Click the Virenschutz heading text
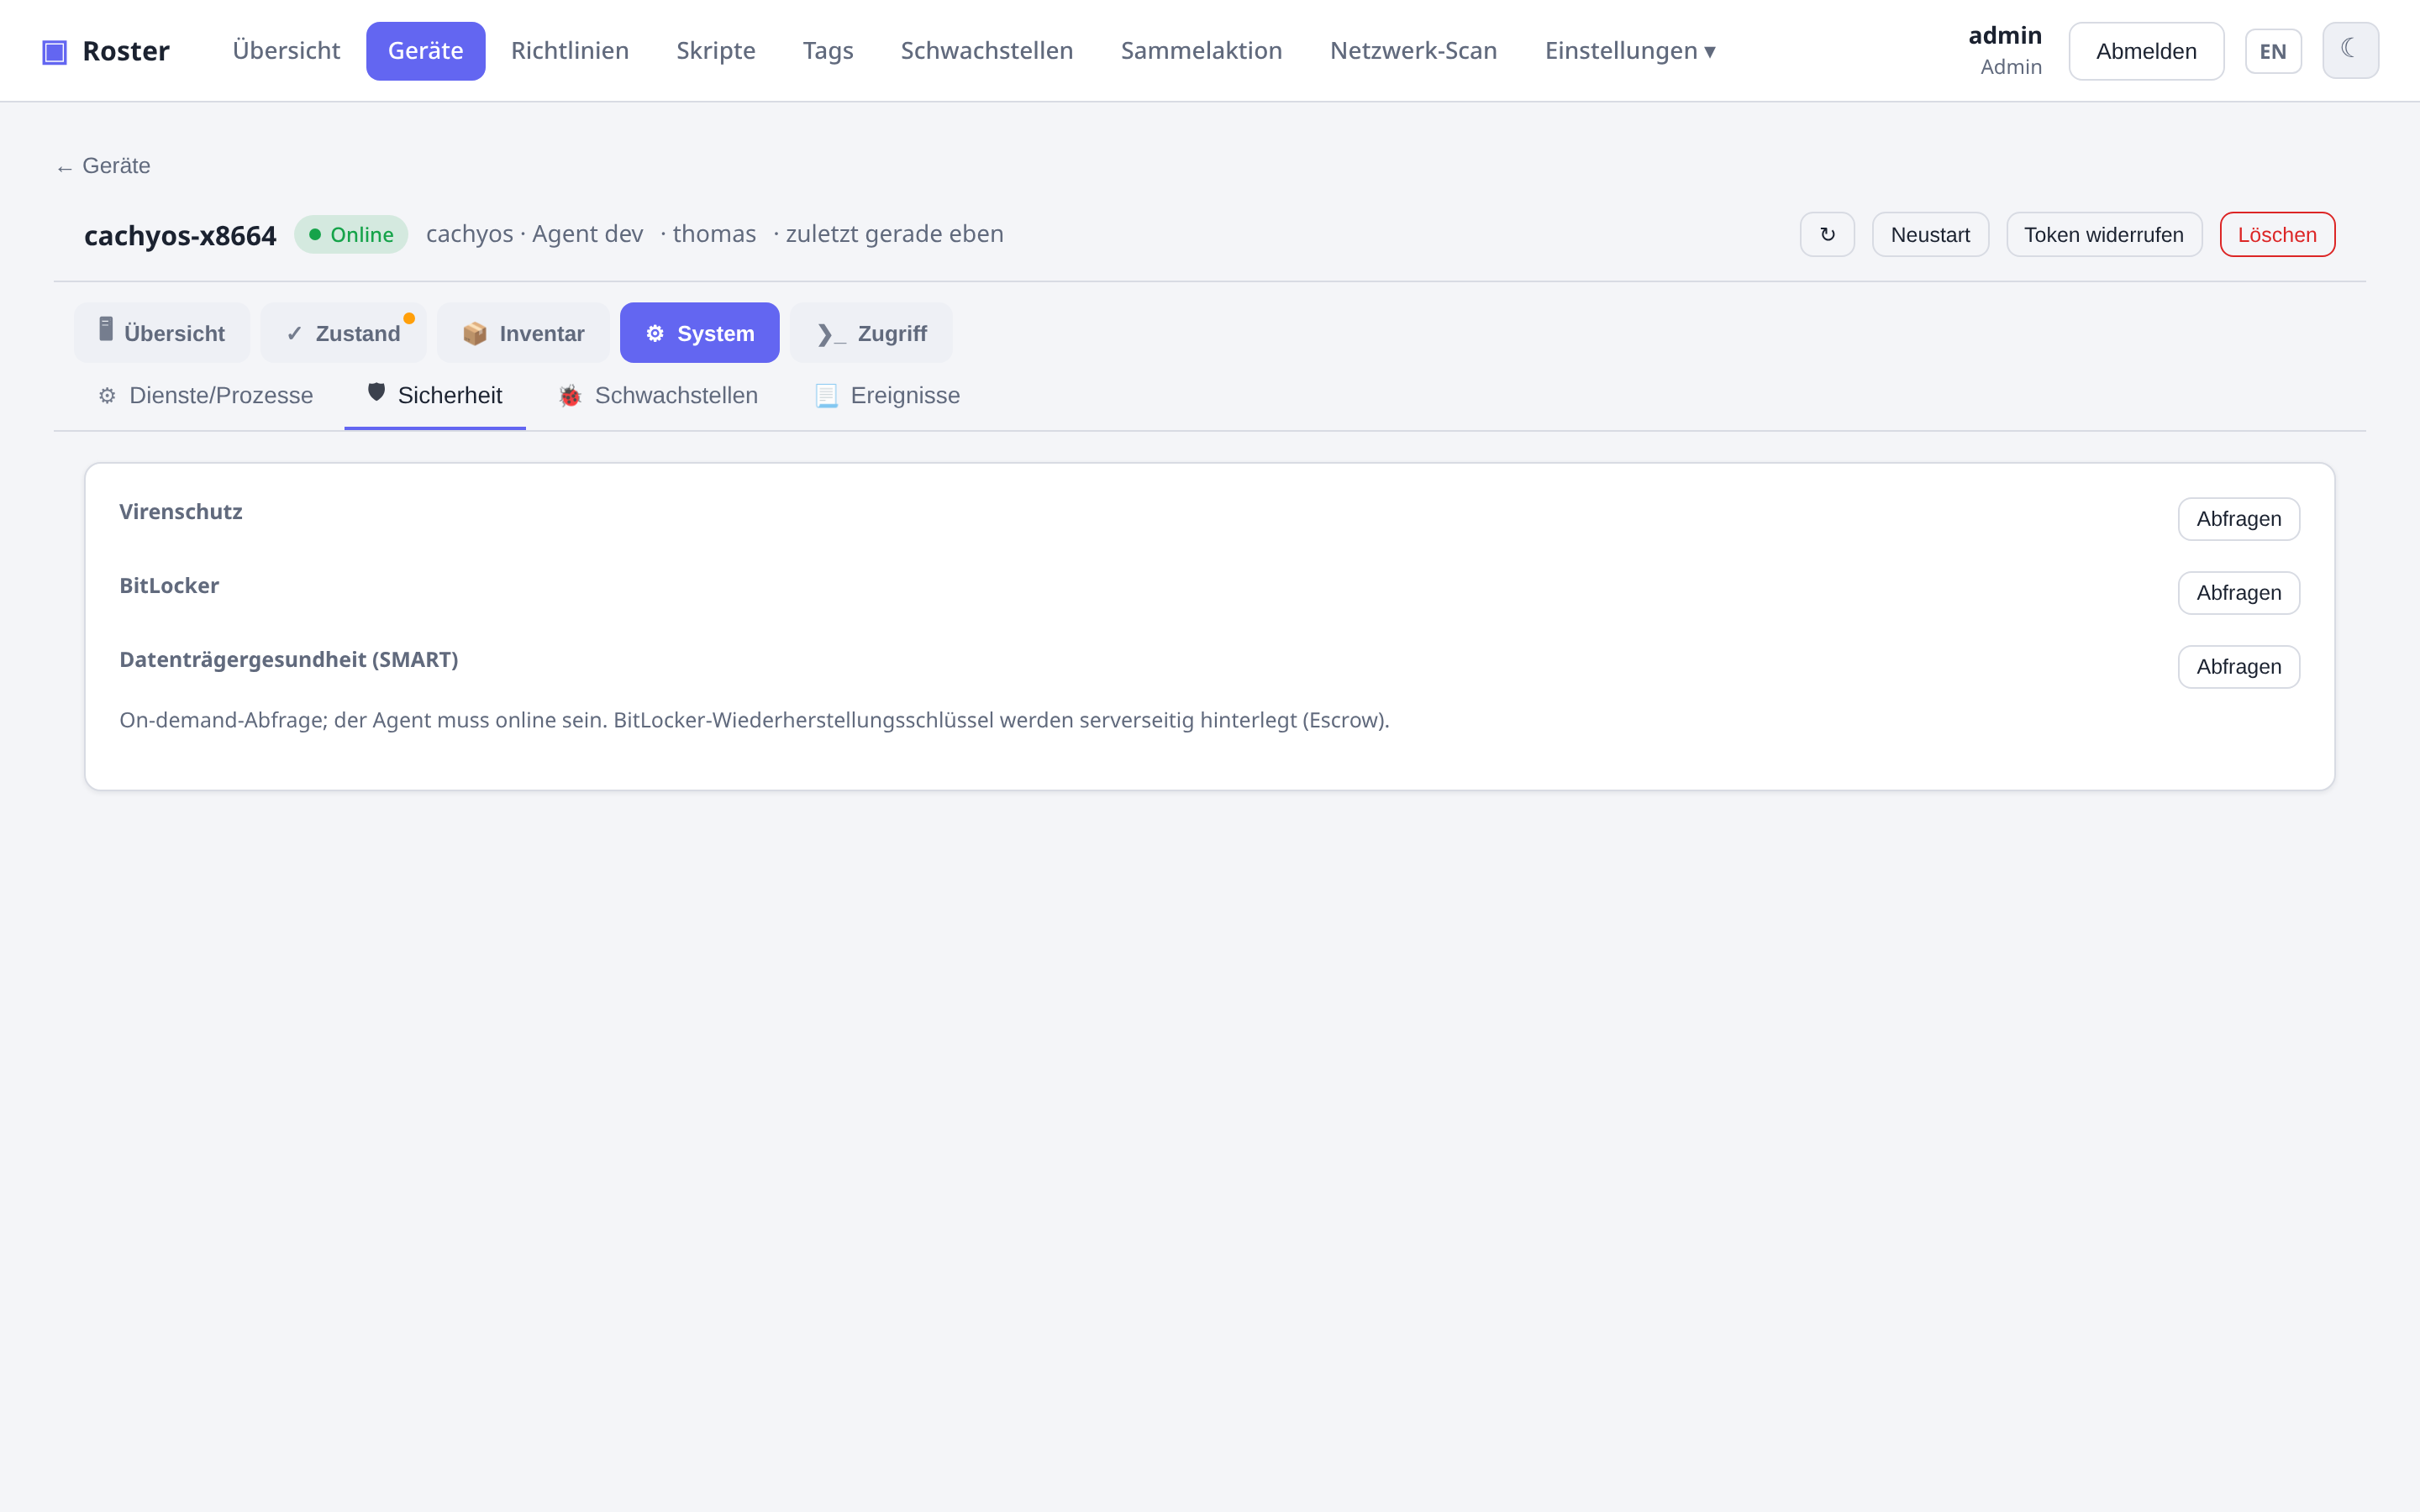The height and width of the screenshot is (1512, 2420). [181, 512]
